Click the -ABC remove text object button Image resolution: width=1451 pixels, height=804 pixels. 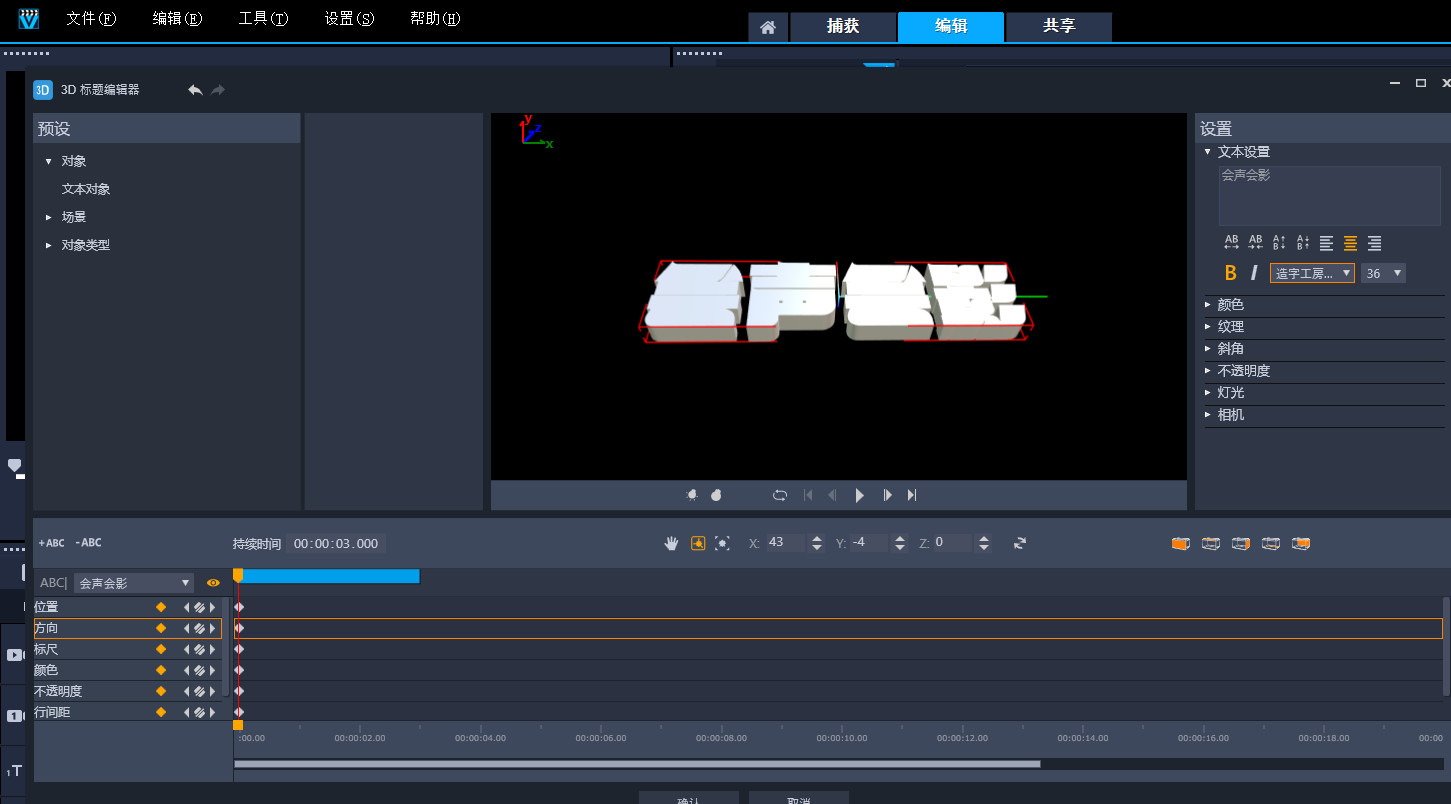click(x=88, y=543)
